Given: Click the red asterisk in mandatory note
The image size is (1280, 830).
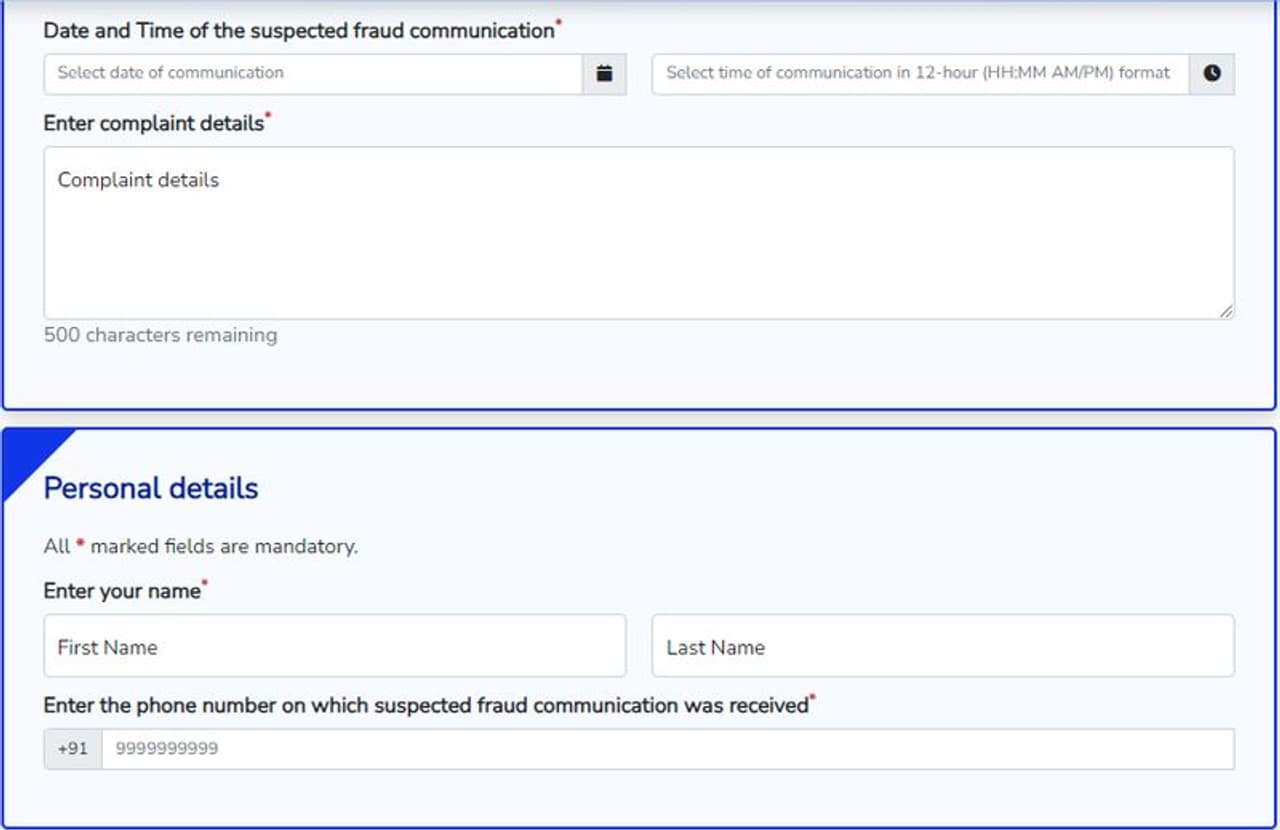Looking at the screenshot, I should tap(81, 545).
